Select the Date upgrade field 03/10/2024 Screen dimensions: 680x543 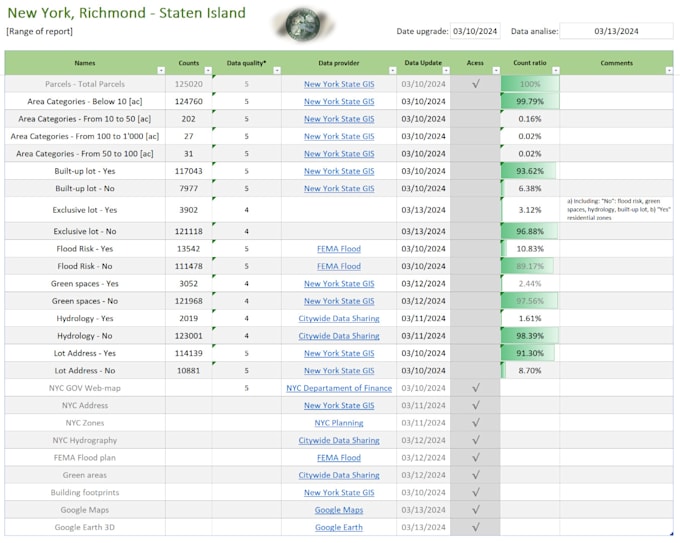tap(475, 31)
